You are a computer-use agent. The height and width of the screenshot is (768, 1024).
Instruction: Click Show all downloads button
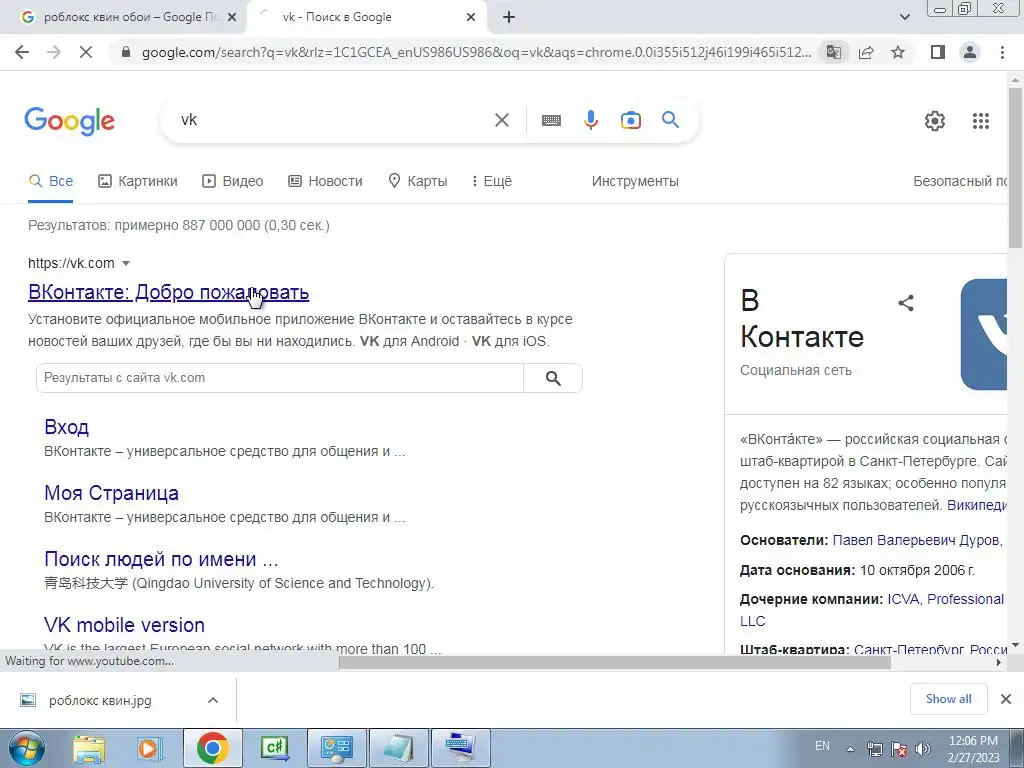tap(948, 699)
